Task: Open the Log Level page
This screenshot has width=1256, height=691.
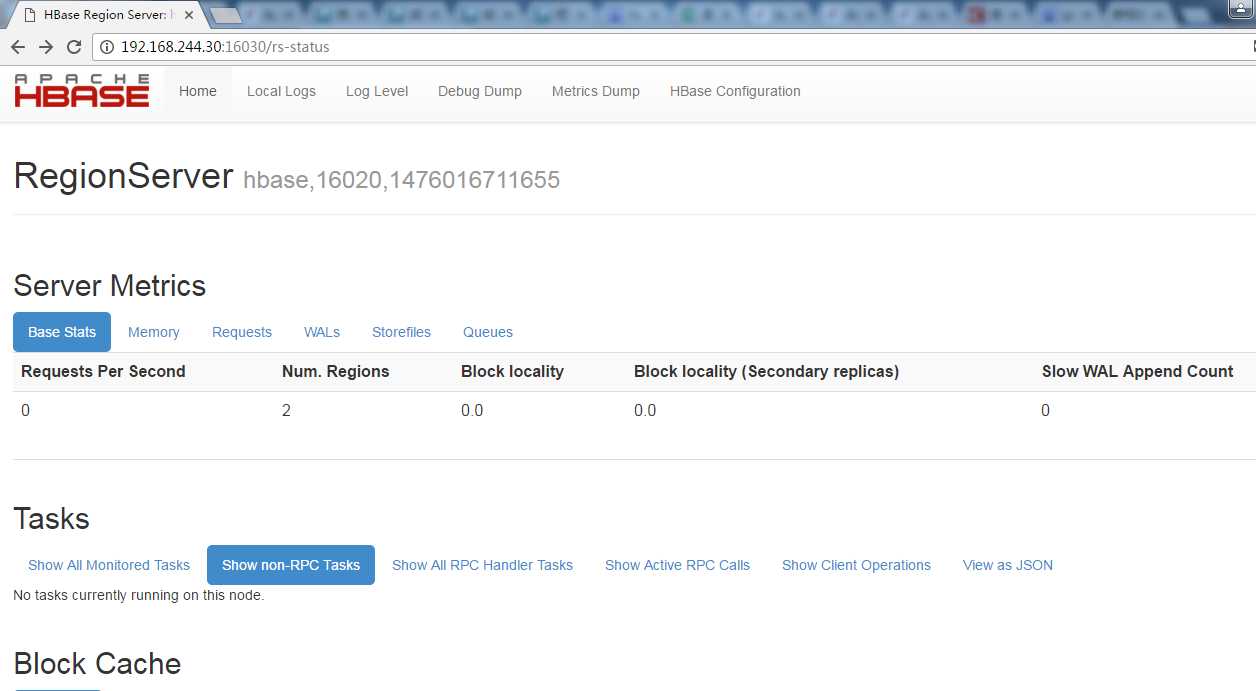Action: (377, 91)
